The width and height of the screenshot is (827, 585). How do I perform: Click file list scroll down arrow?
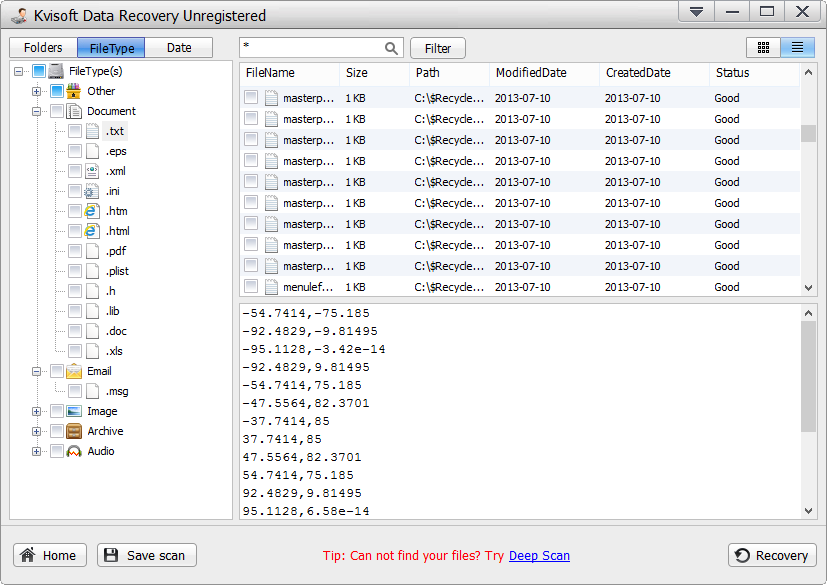click(x=808, y=287)
